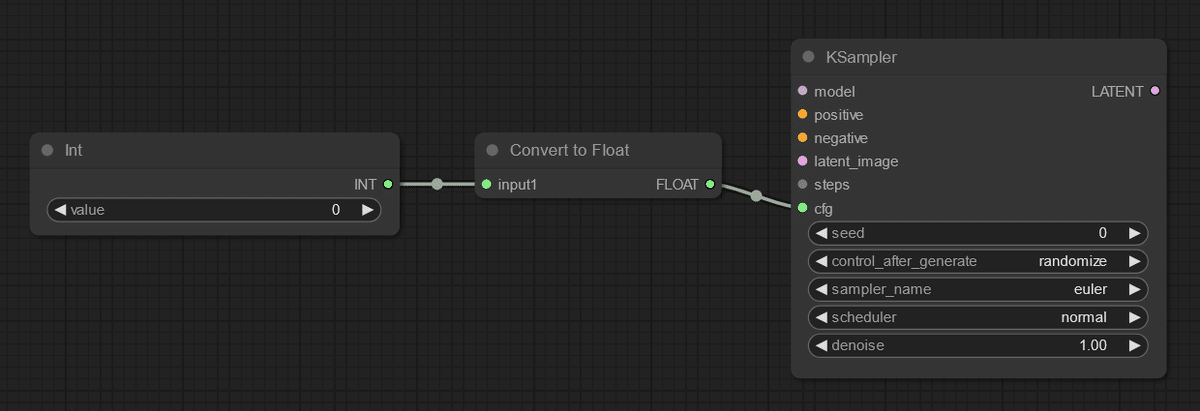Open the control_after_generate dropdown
Screen dimensions: 1200x411
(x=978, y=261)
